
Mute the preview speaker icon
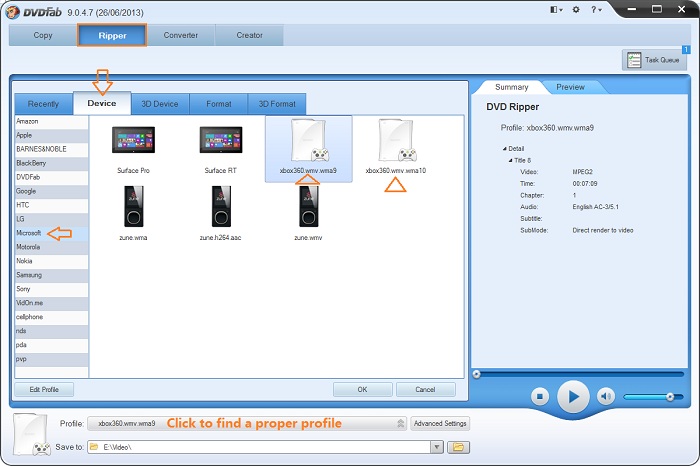[x=605, y=396]
